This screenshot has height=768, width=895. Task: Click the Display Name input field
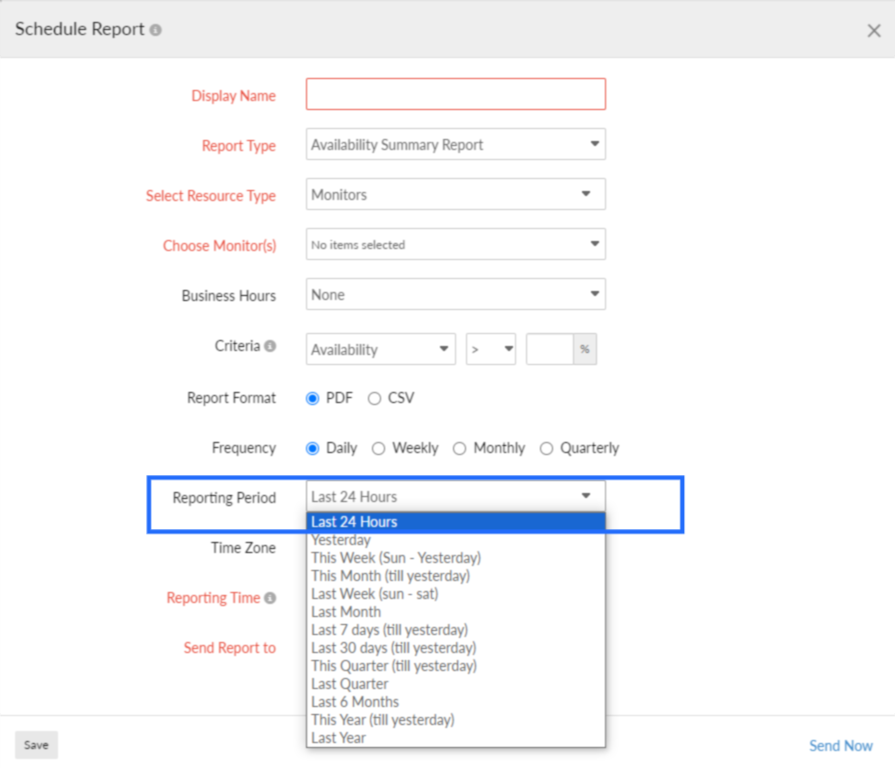455,94
